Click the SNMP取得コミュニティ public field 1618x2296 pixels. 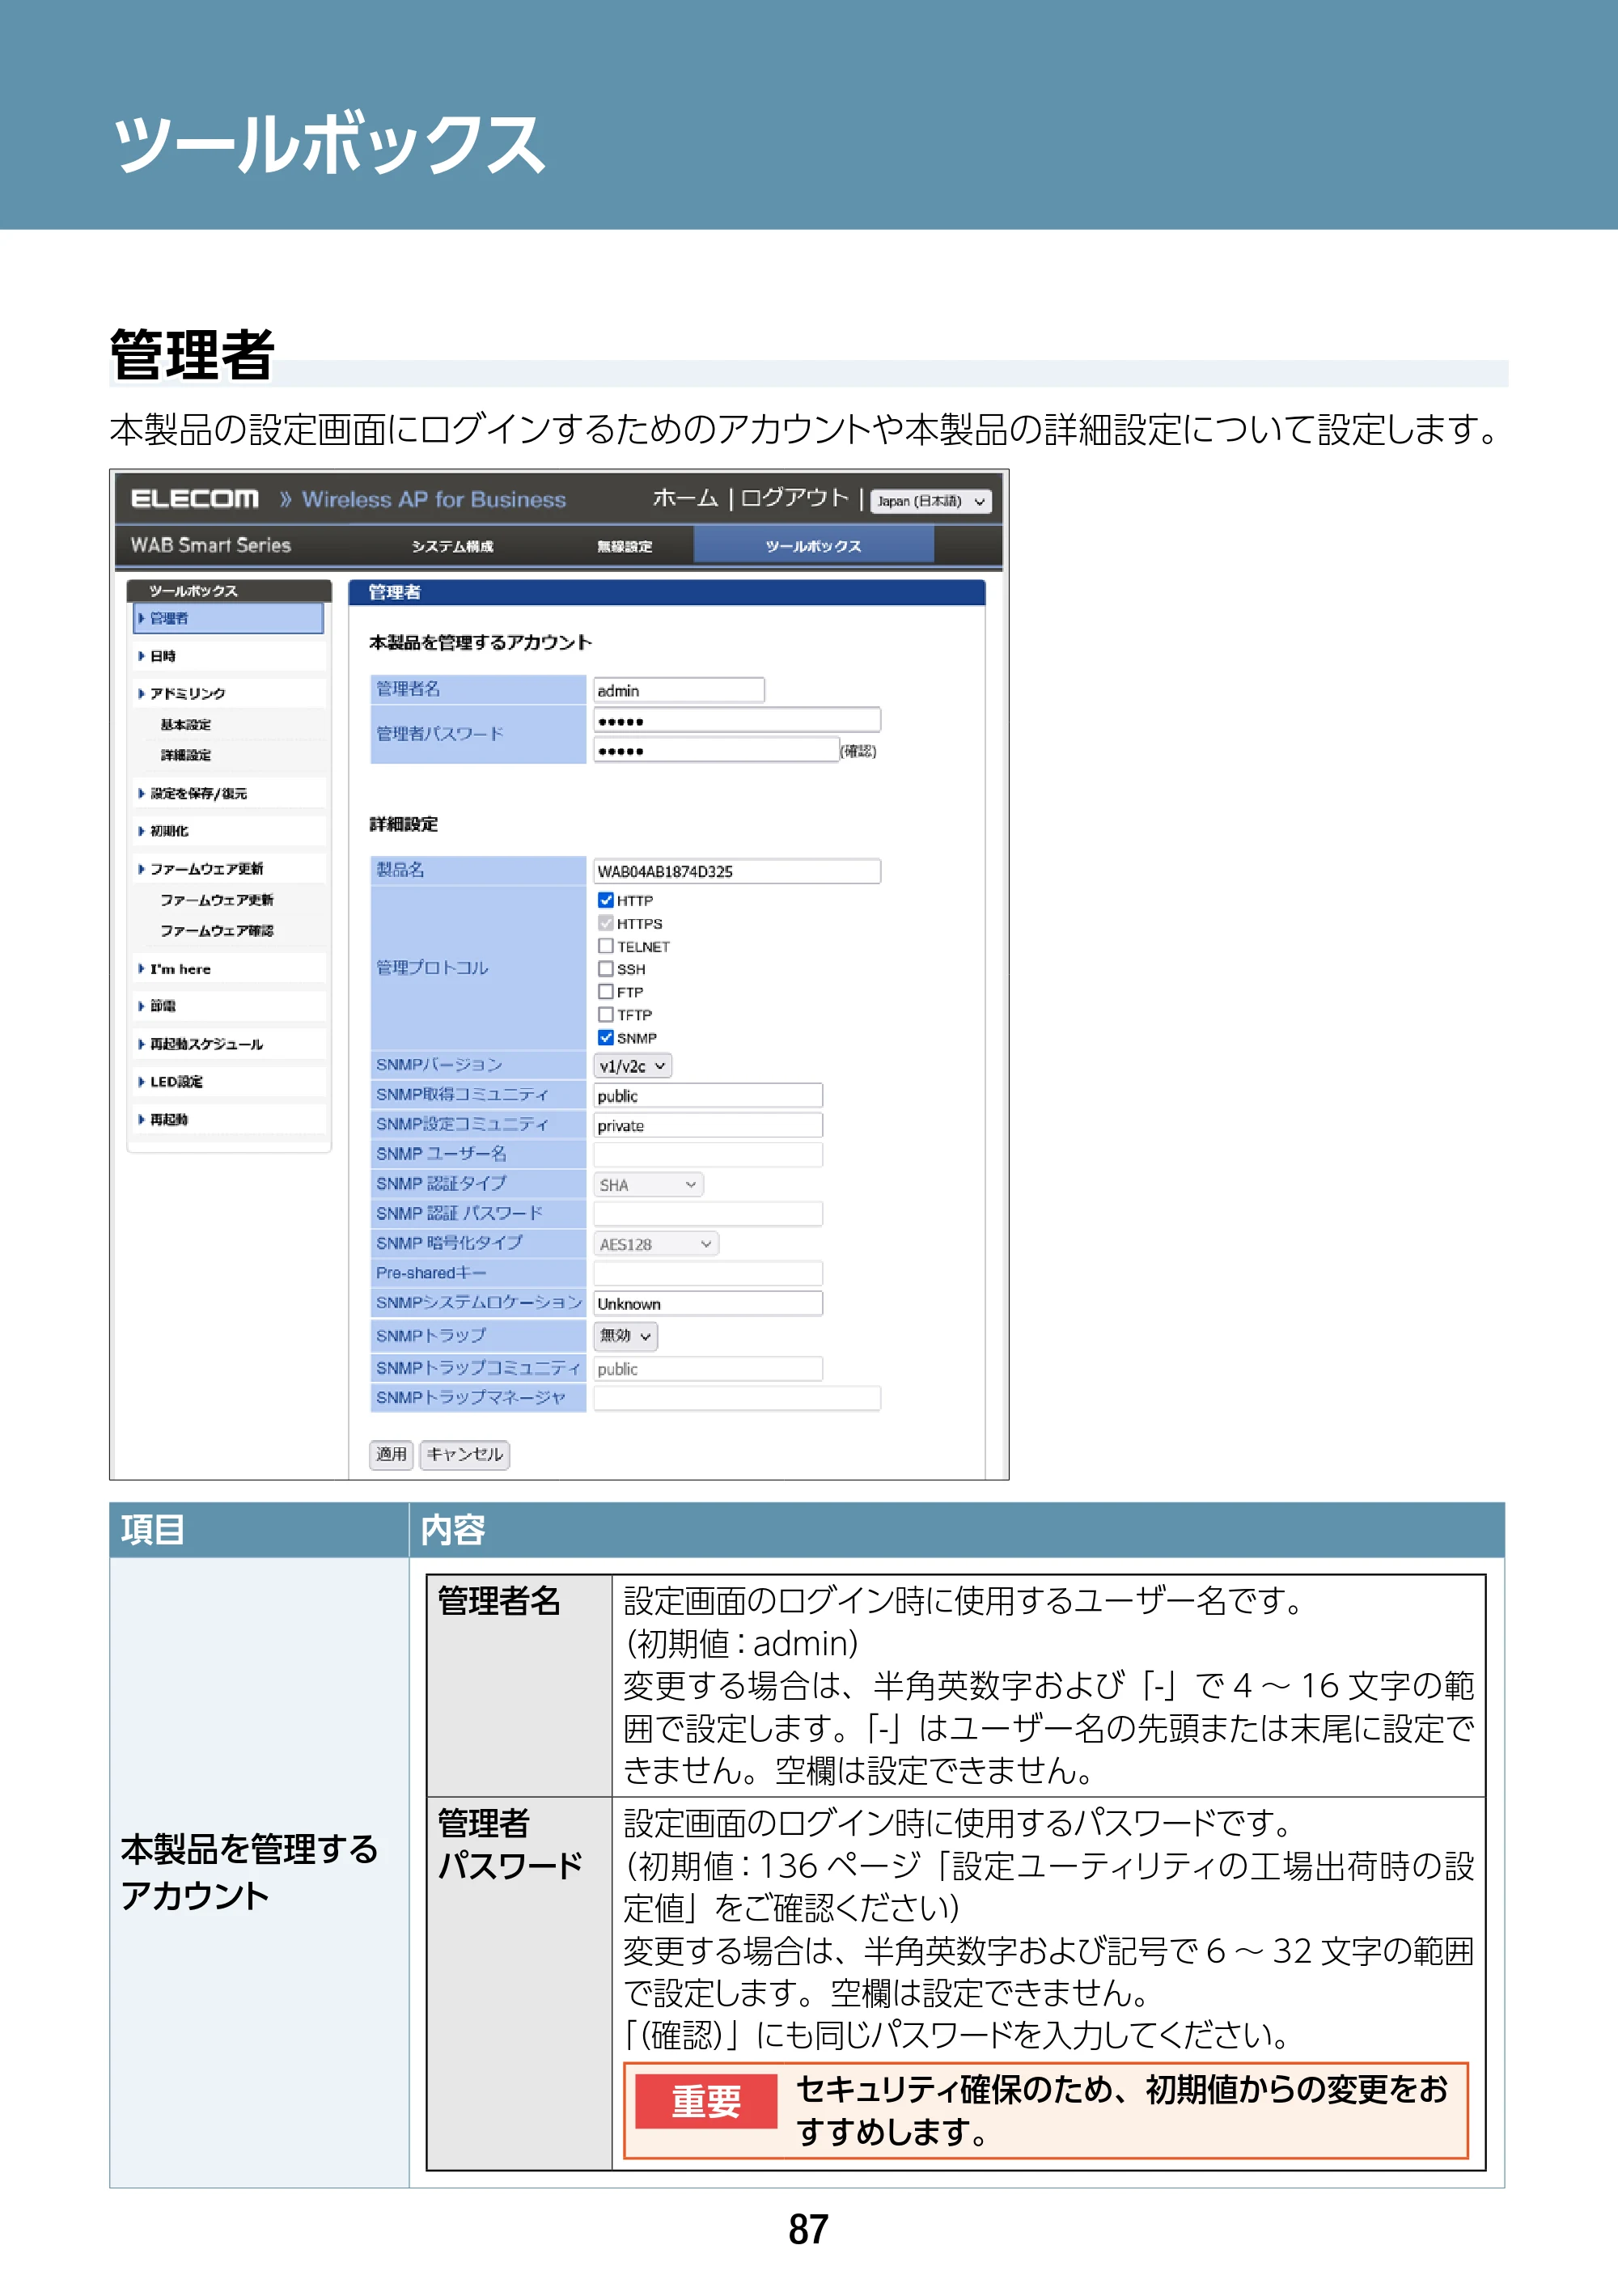tap(708, 1096)
